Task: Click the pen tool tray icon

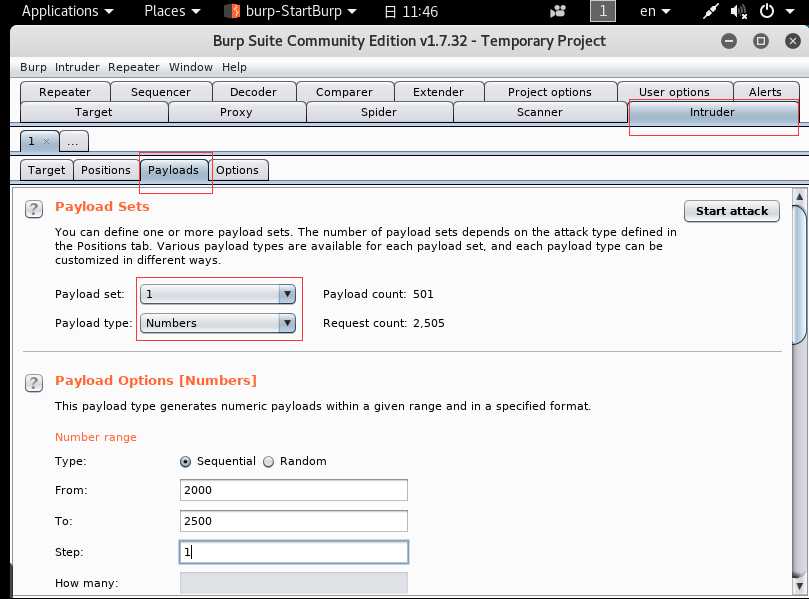Action: (710, 11)
